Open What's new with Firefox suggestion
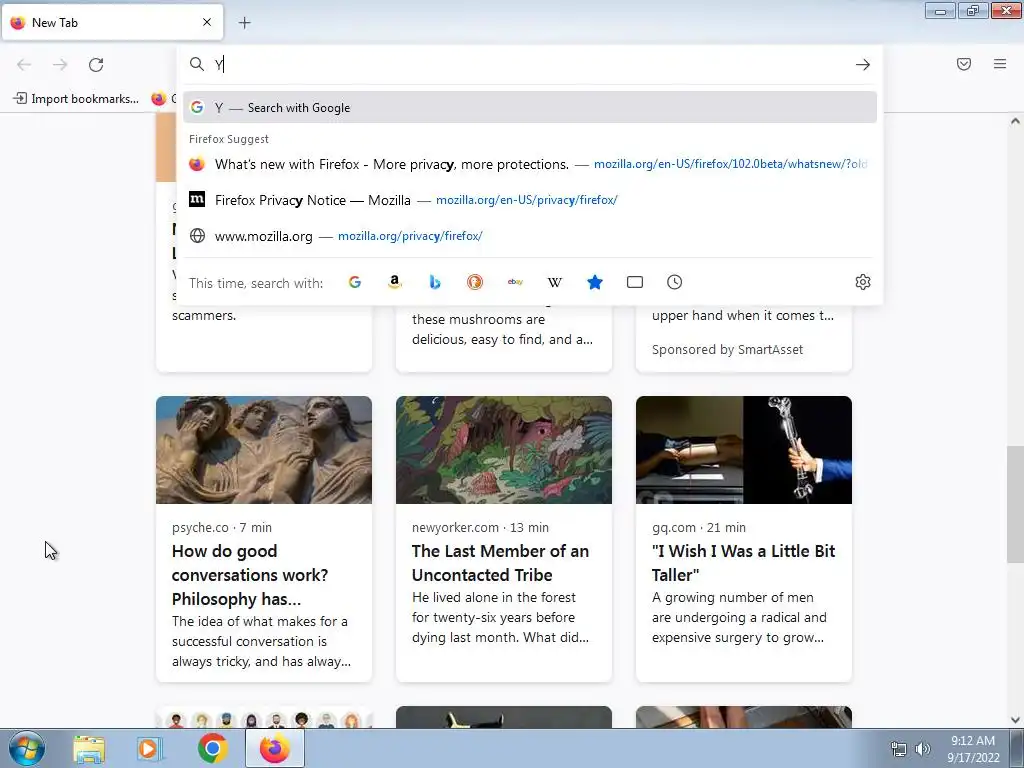The height and width of the screenshot is (768, 1024). click(530, 164)
